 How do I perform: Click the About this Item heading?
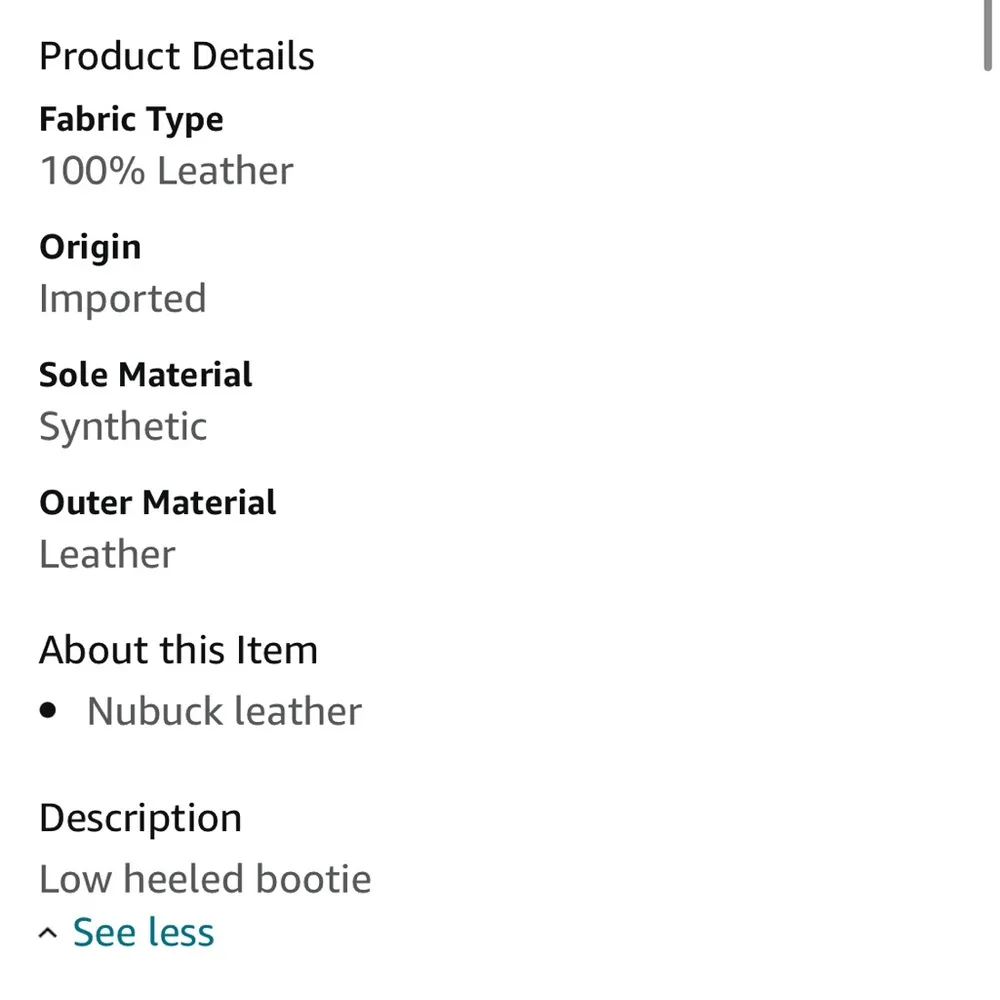coord(178,650)
